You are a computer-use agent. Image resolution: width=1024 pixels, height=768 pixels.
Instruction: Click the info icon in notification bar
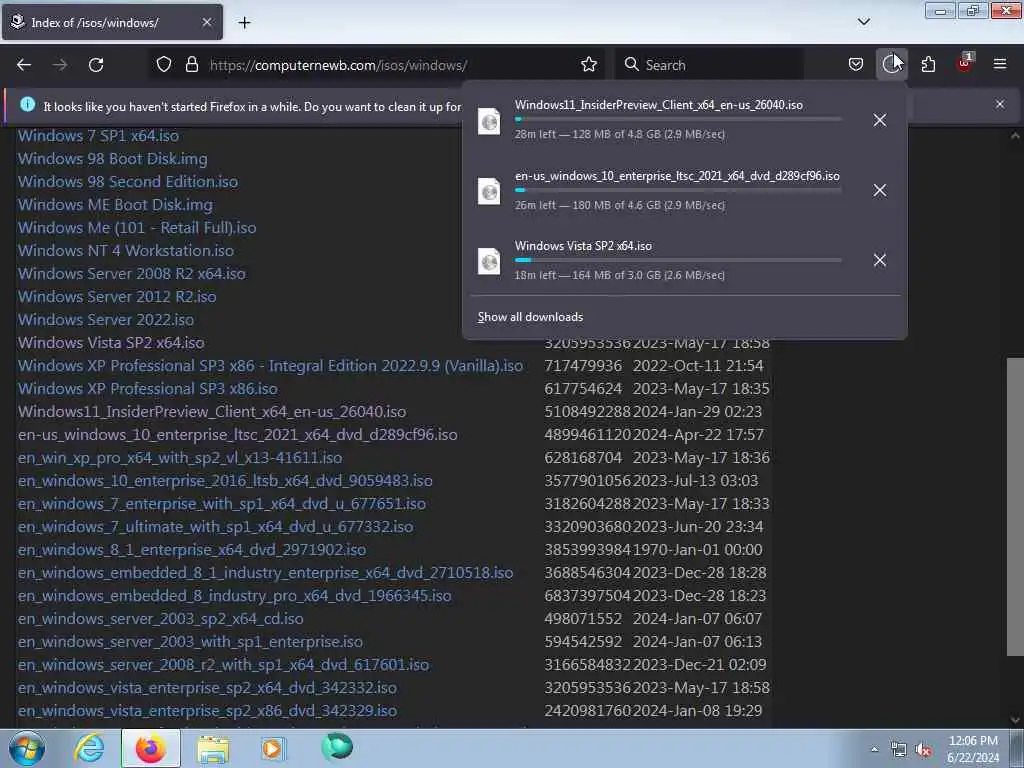tap(27, 104)
